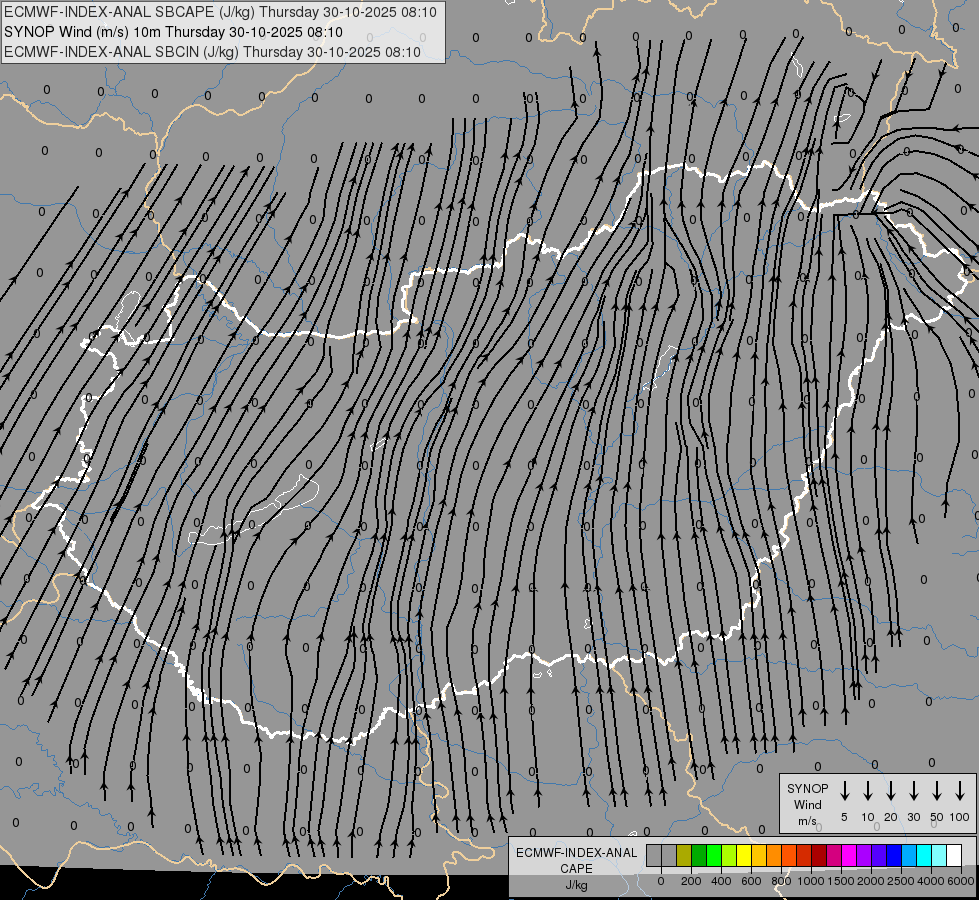Click the 6000 tick label on CAPE scale
This screenshot has height=900, width=979.
click(961, 881)
